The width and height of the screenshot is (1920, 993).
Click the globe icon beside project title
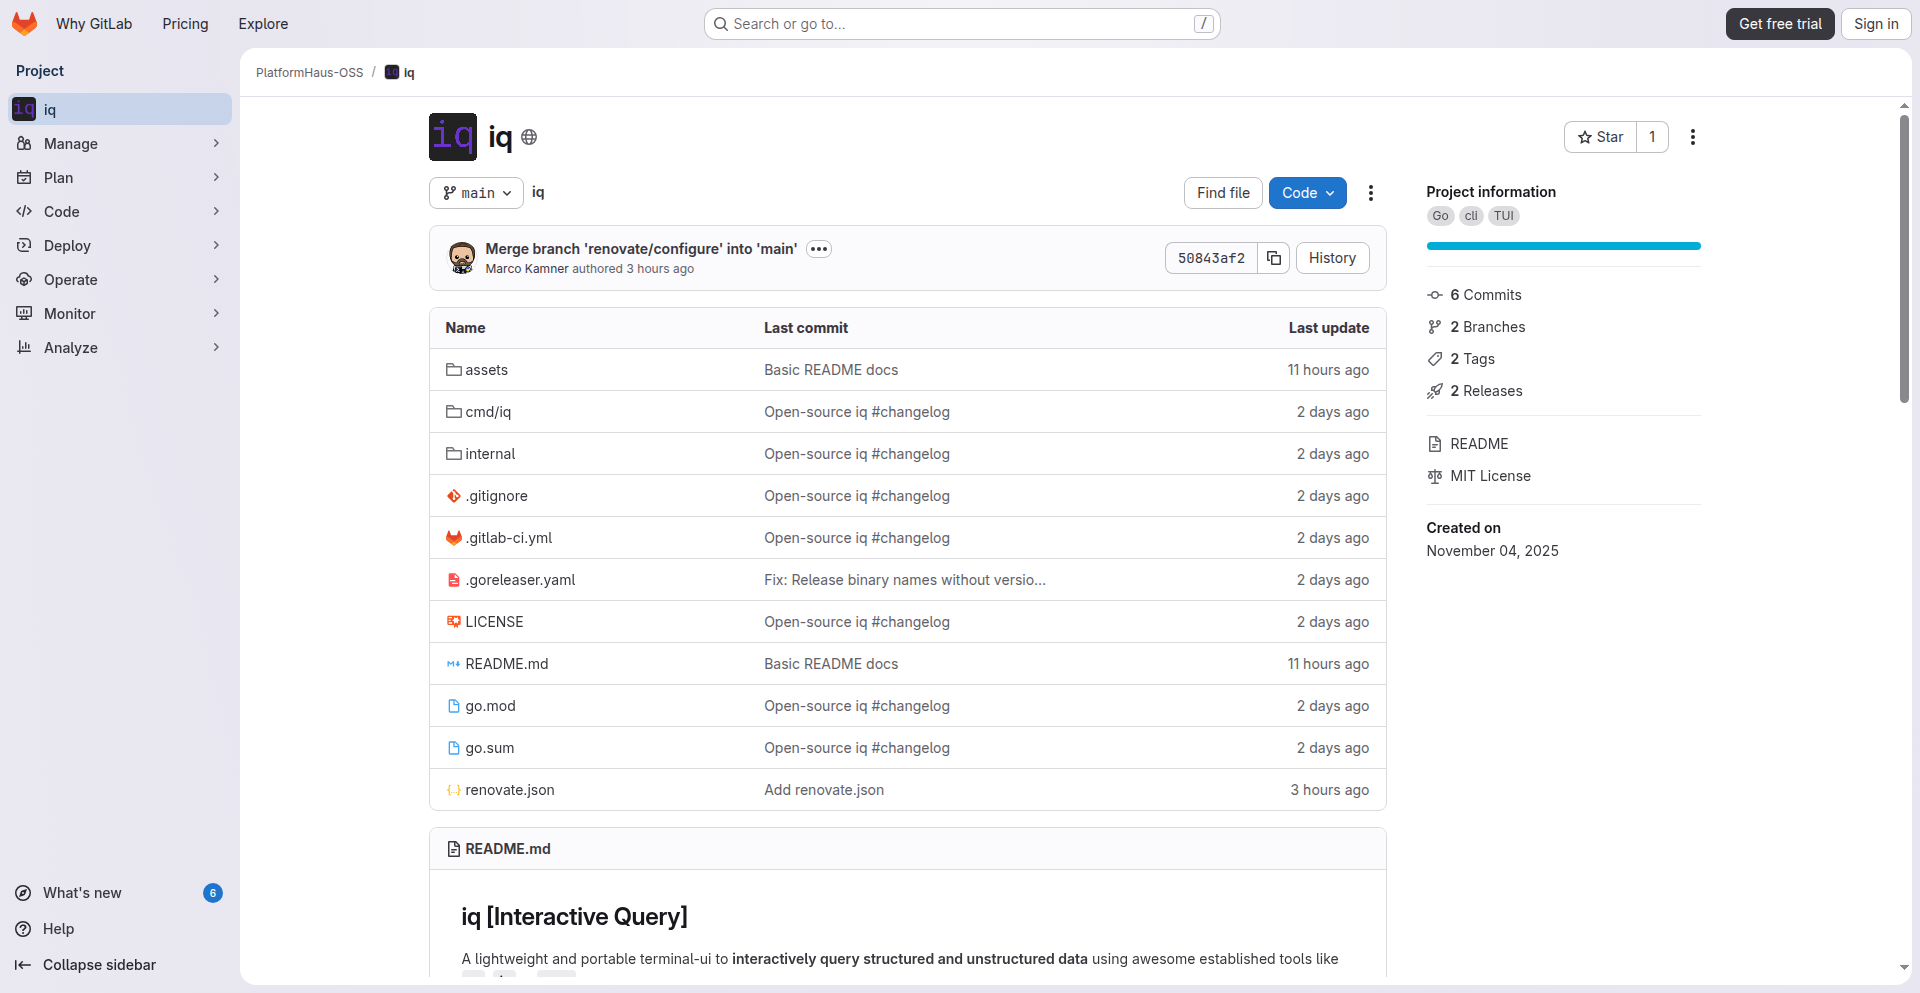tap(528, 137)
